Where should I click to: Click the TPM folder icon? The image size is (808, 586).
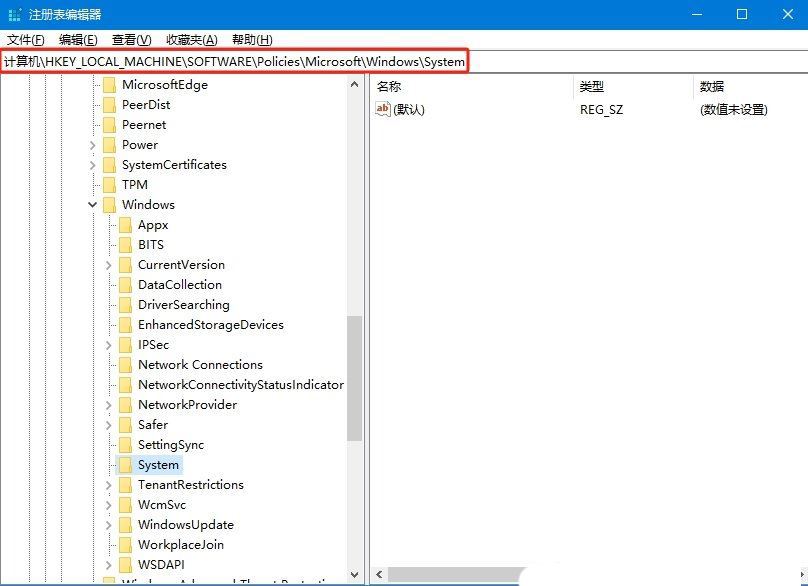click(109, 185)
